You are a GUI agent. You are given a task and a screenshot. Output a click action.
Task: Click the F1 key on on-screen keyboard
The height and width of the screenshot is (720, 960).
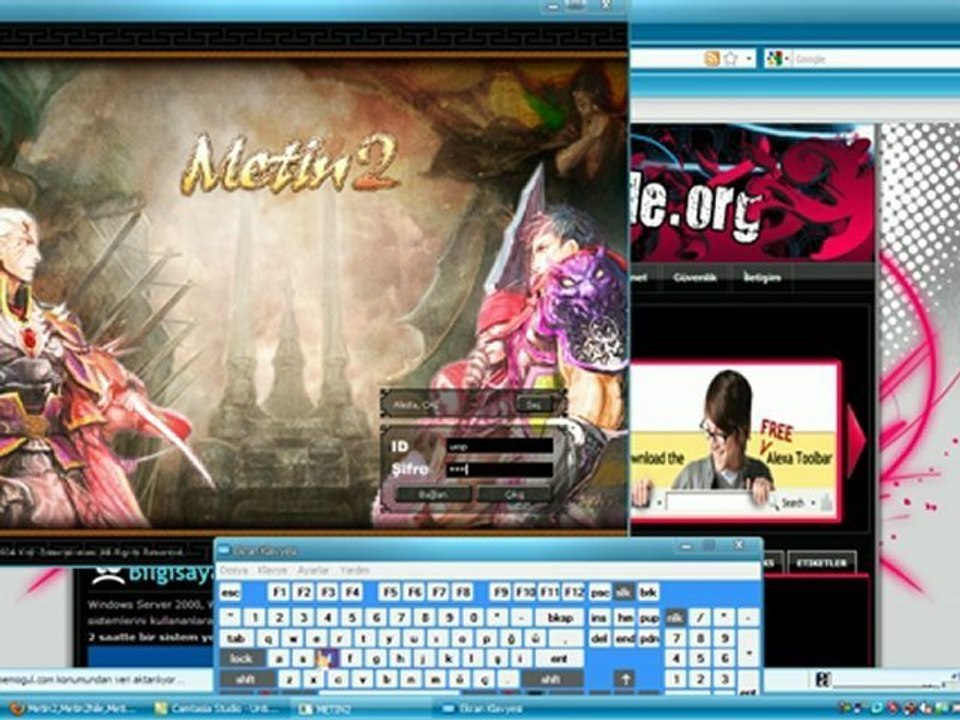point(279,593)
